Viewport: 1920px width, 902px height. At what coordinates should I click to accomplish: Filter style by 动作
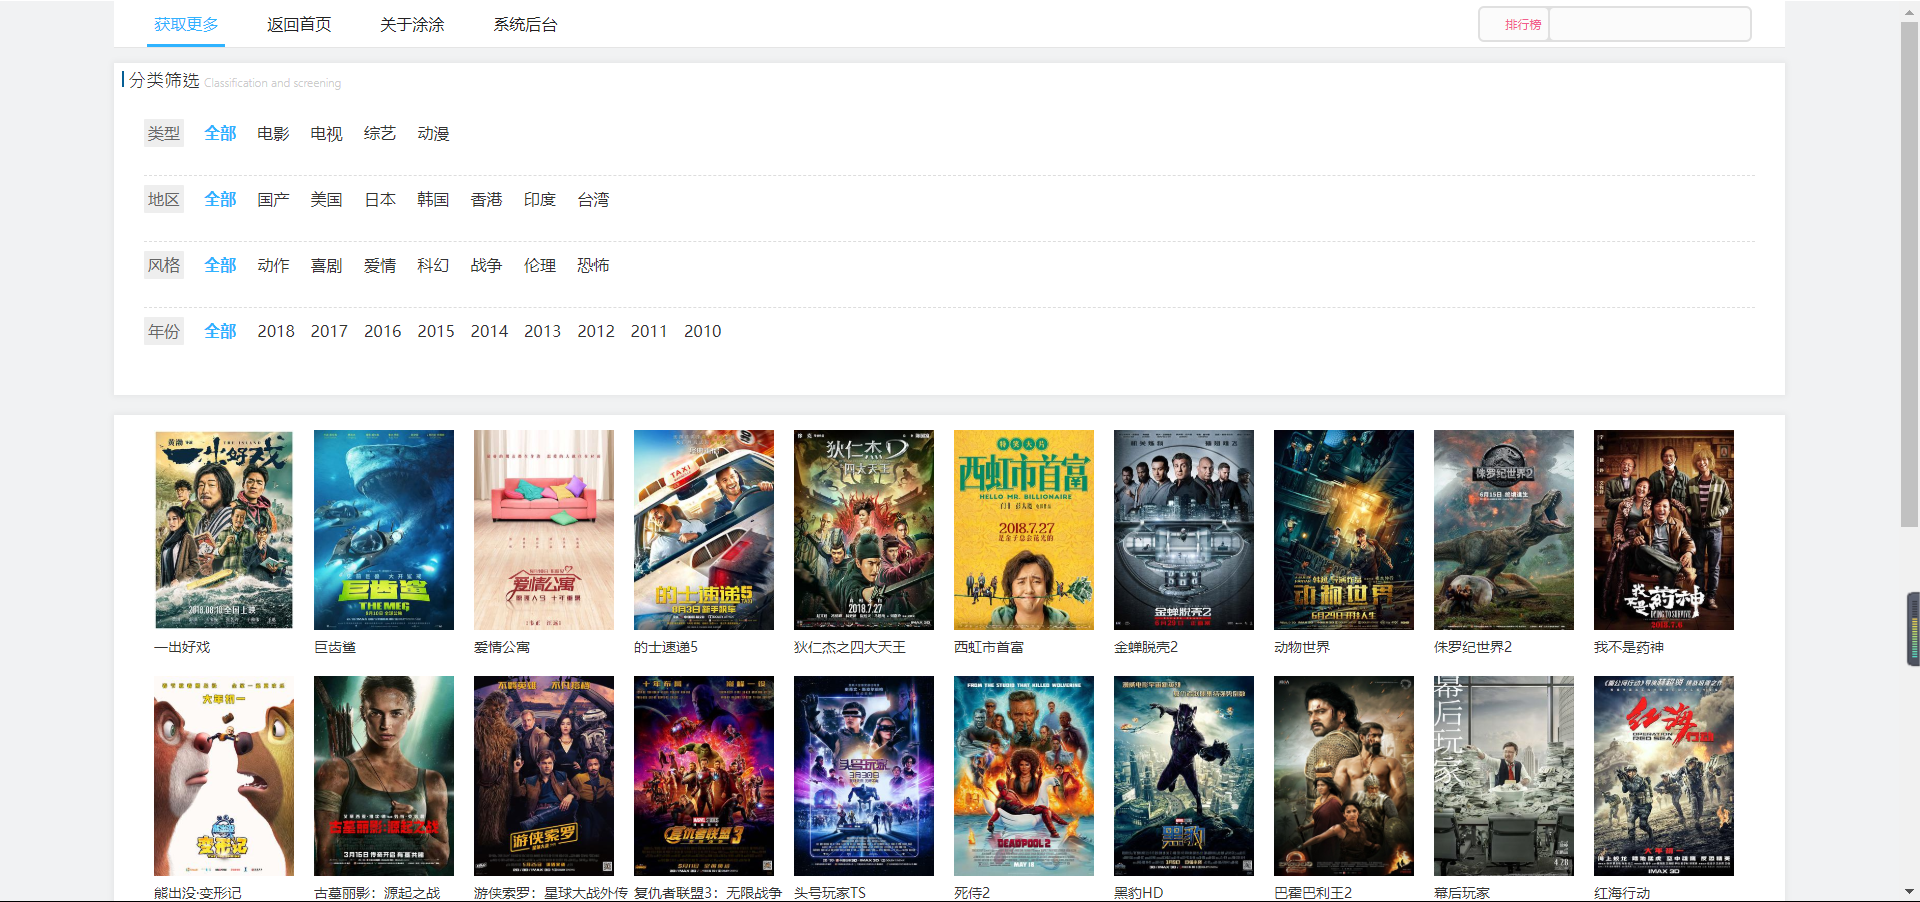273,265
